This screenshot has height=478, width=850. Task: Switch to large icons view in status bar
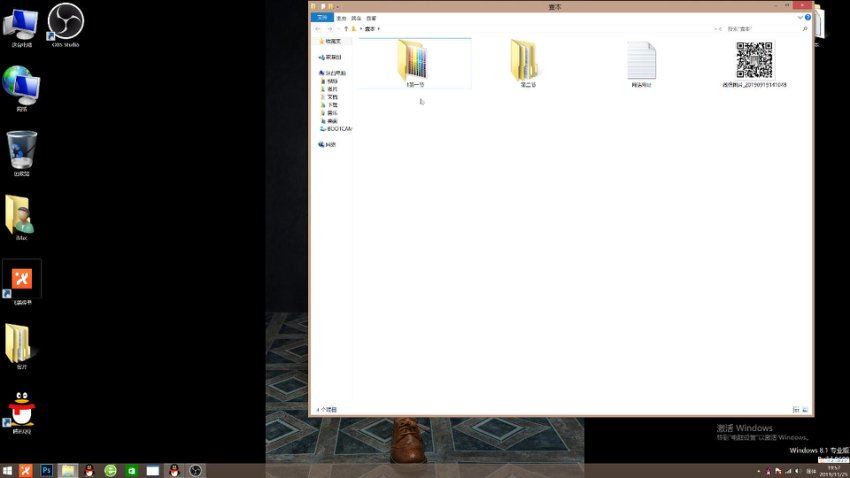805,410
